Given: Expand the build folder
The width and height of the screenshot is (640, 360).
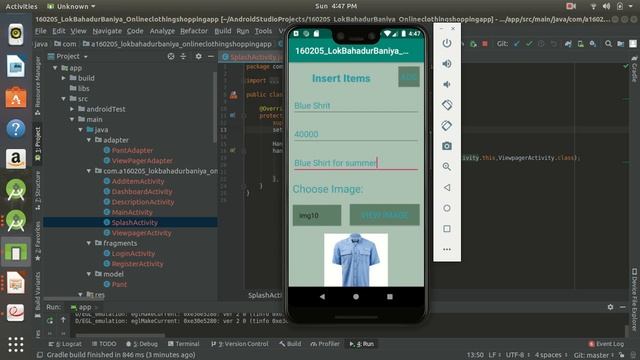Looking at the screenshot, I should click(64, 78).
